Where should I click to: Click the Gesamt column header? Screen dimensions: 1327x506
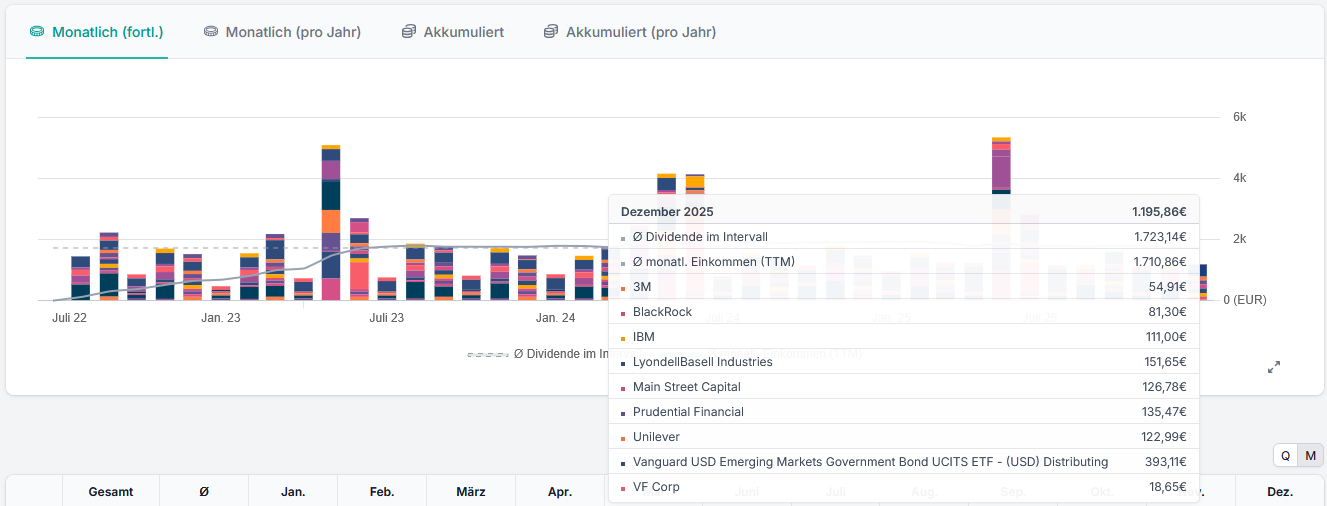click(110, 492)
